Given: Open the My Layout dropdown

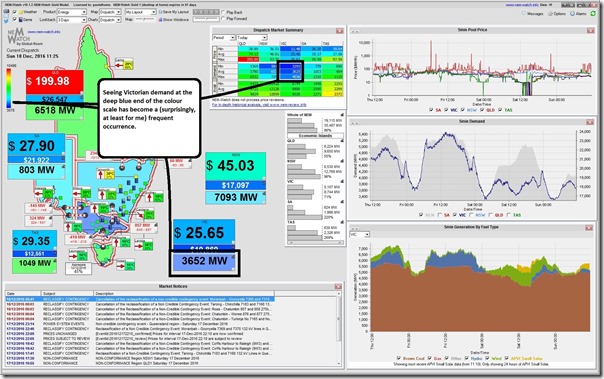Looking at the screenshot, I should (x=140, y=12).
